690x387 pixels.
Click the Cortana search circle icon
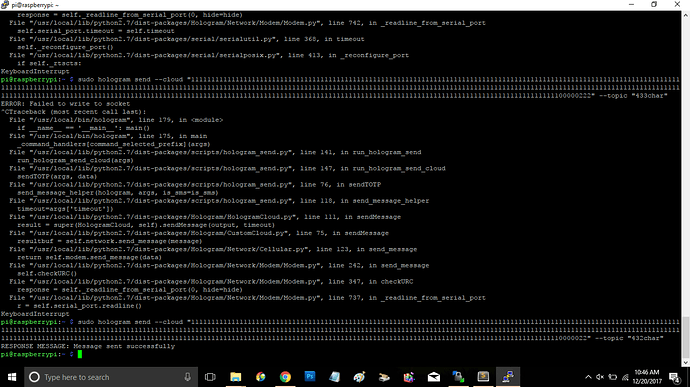(34, 377)
